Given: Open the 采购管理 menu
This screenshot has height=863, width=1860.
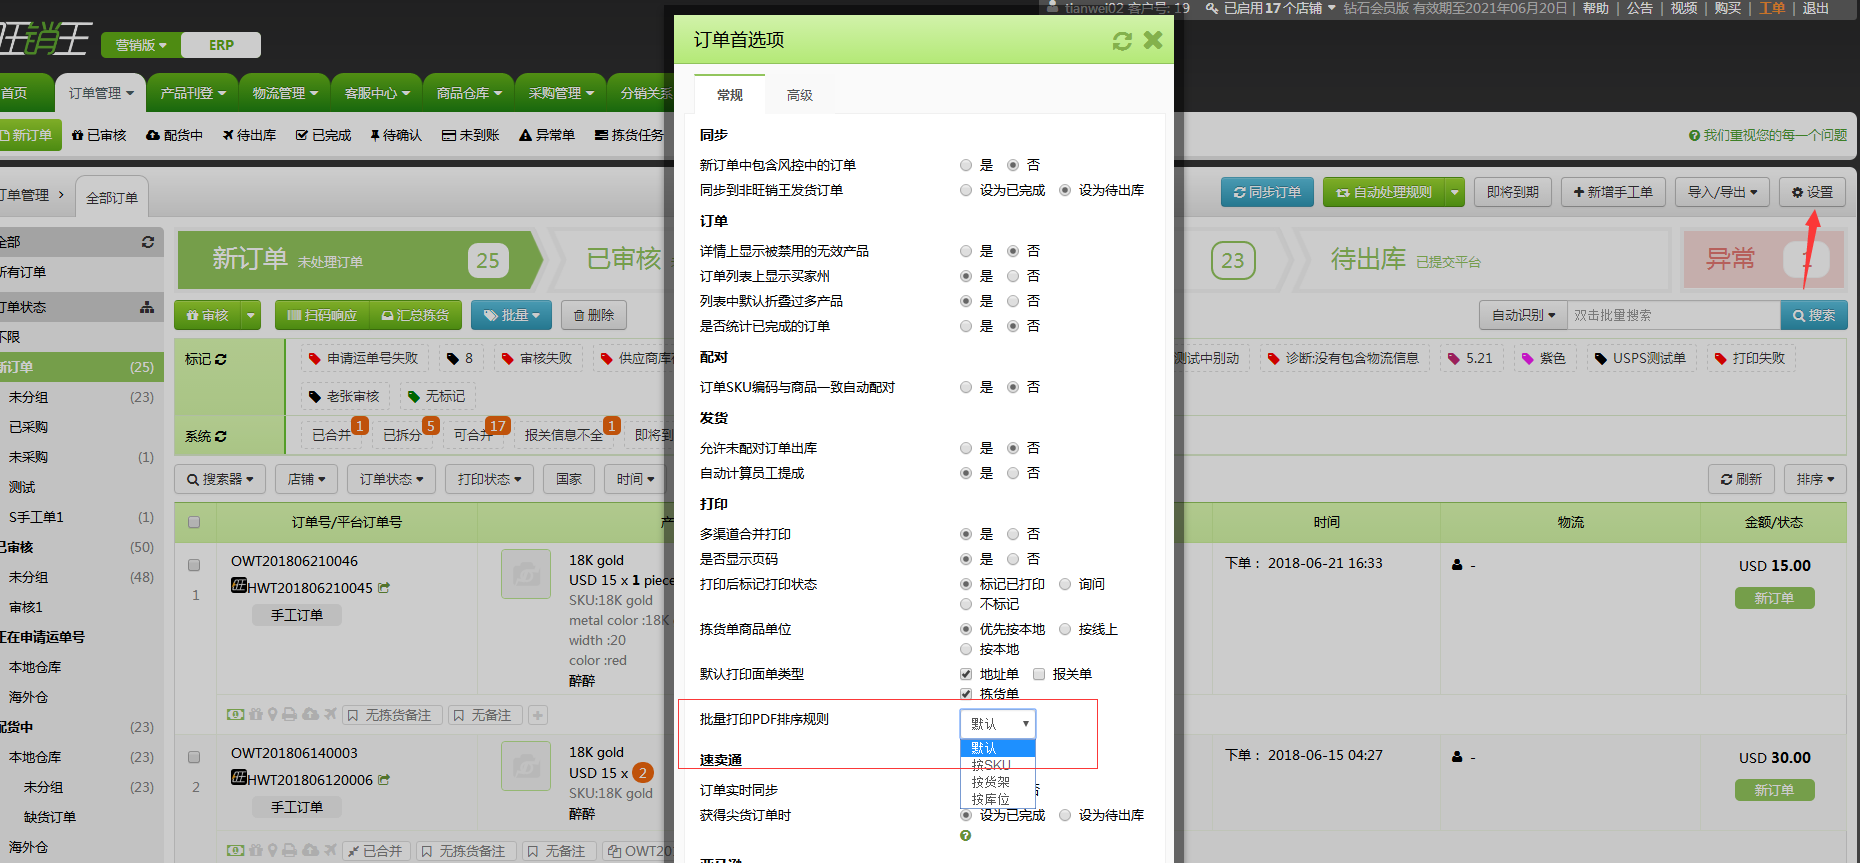Looking at the screenshot, I should [x=561, y=93].
